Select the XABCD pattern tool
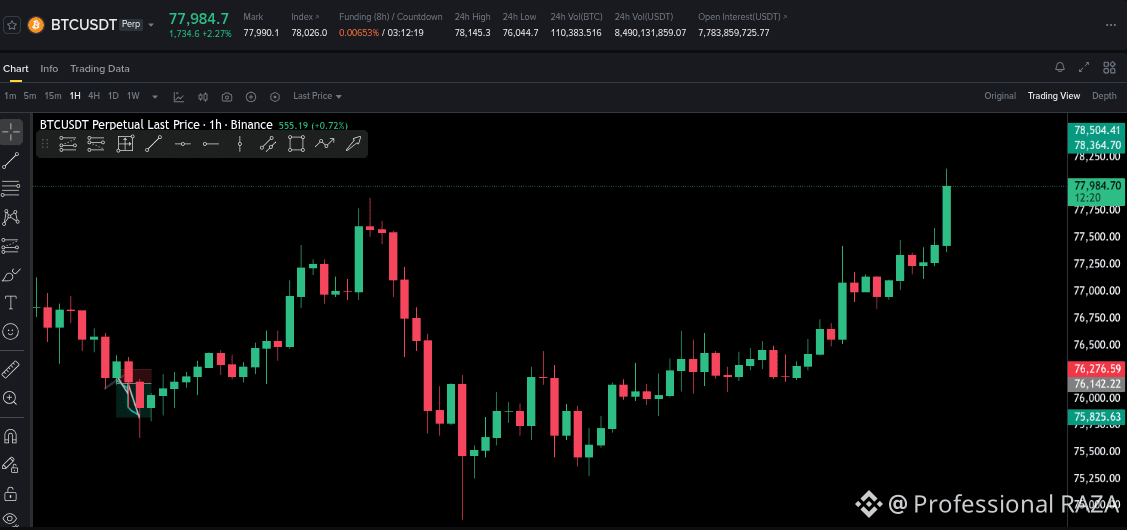This screenshot has width=1127, height=530. pyautogui.click(x=11, y=216)
